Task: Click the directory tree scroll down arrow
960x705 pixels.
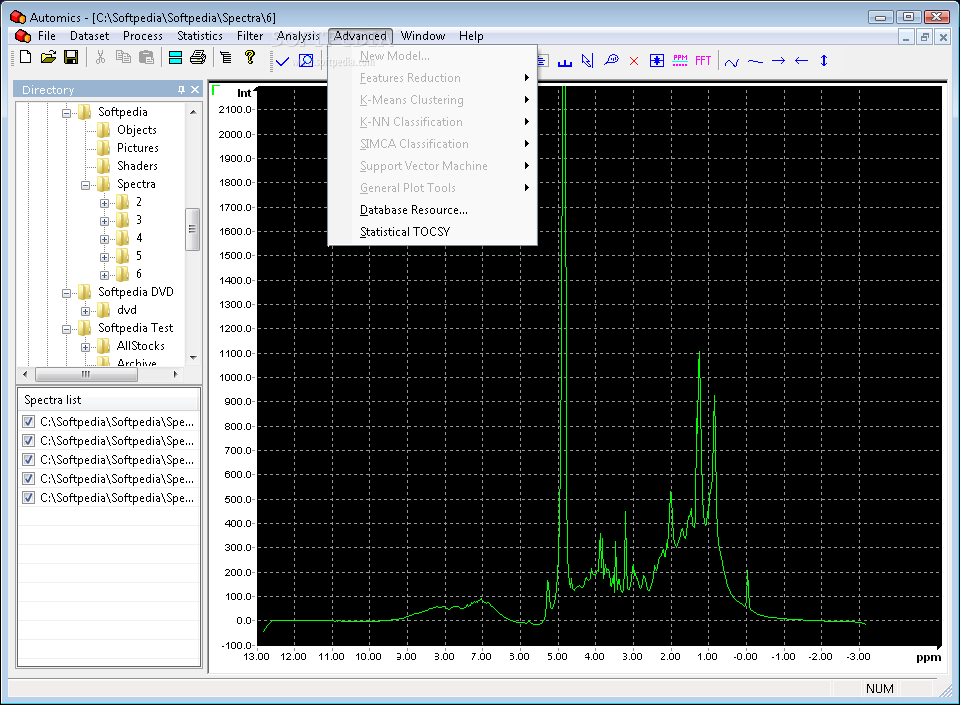Action: 193,357
